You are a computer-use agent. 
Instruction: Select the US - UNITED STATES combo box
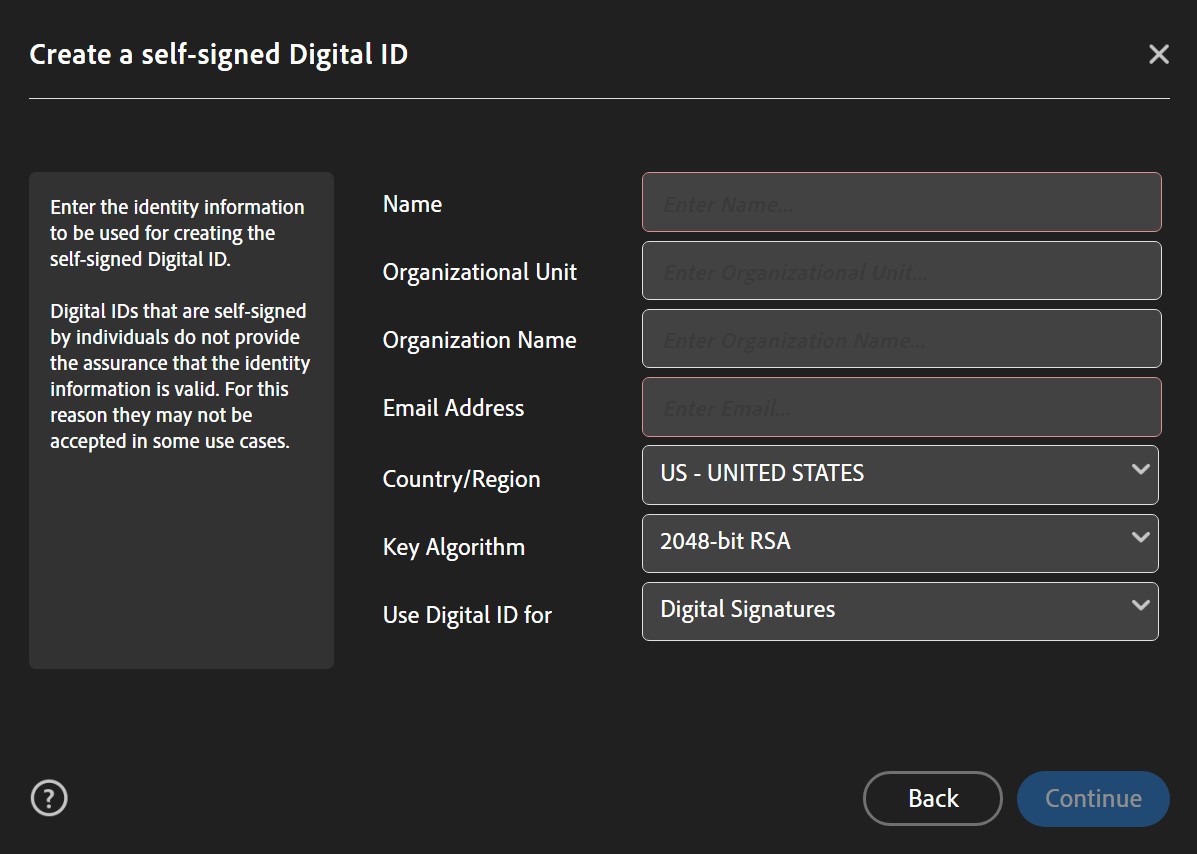click(900, 474)
